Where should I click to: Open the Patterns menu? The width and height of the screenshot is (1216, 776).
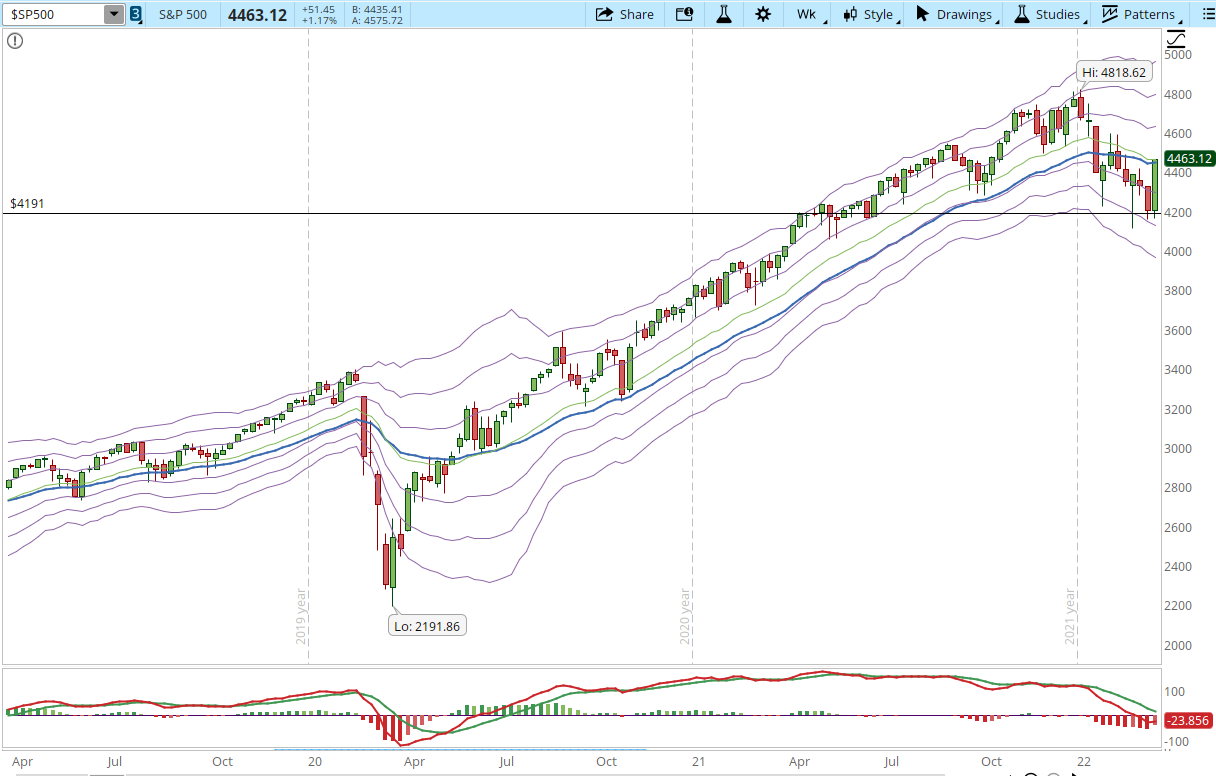[x=1140, y=14]
